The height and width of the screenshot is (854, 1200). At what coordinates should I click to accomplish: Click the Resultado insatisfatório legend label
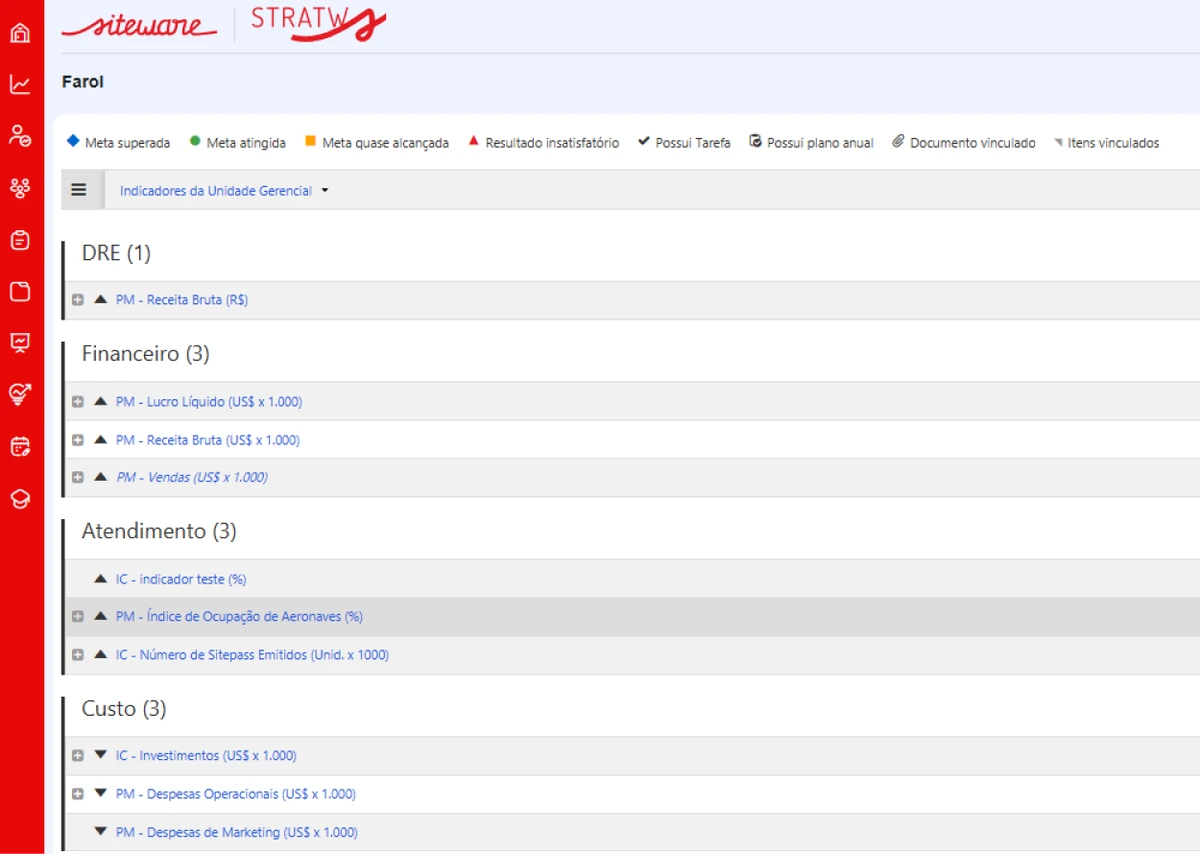pyautogui.click(x=552, y=143)
